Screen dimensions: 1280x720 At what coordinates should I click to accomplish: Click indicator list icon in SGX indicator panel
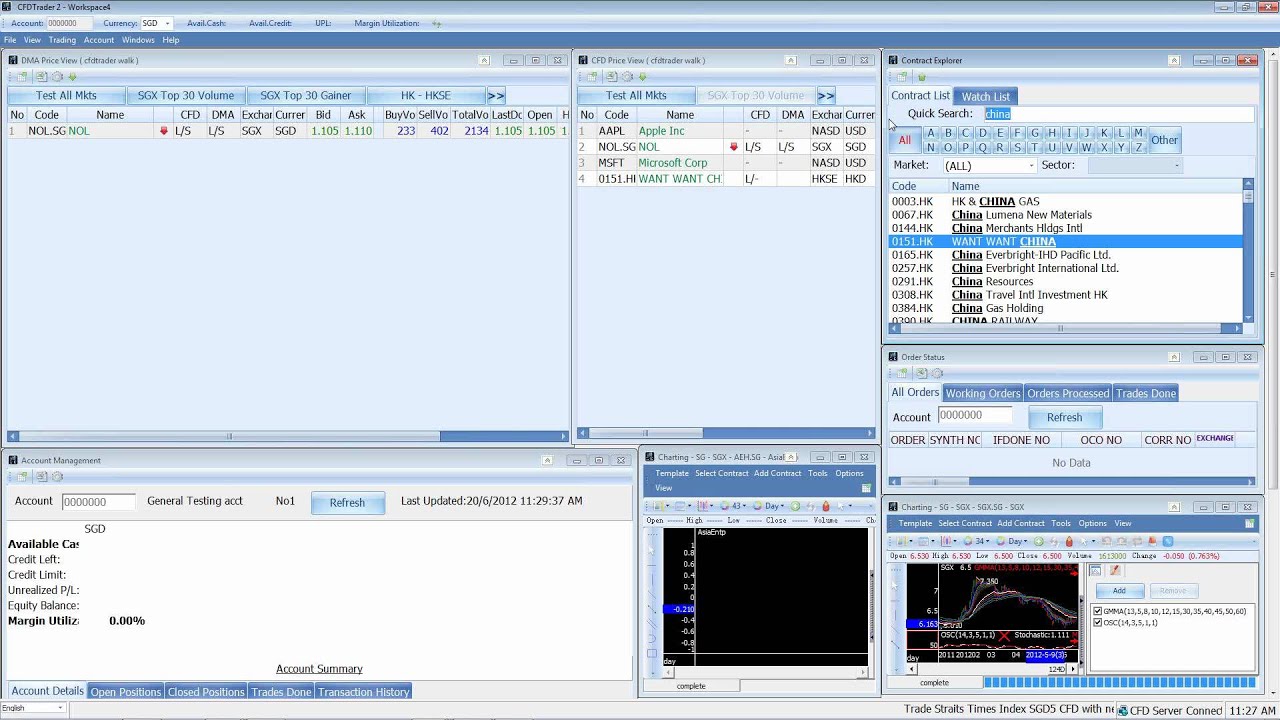pyautogui.click(x=1095, y=570)
